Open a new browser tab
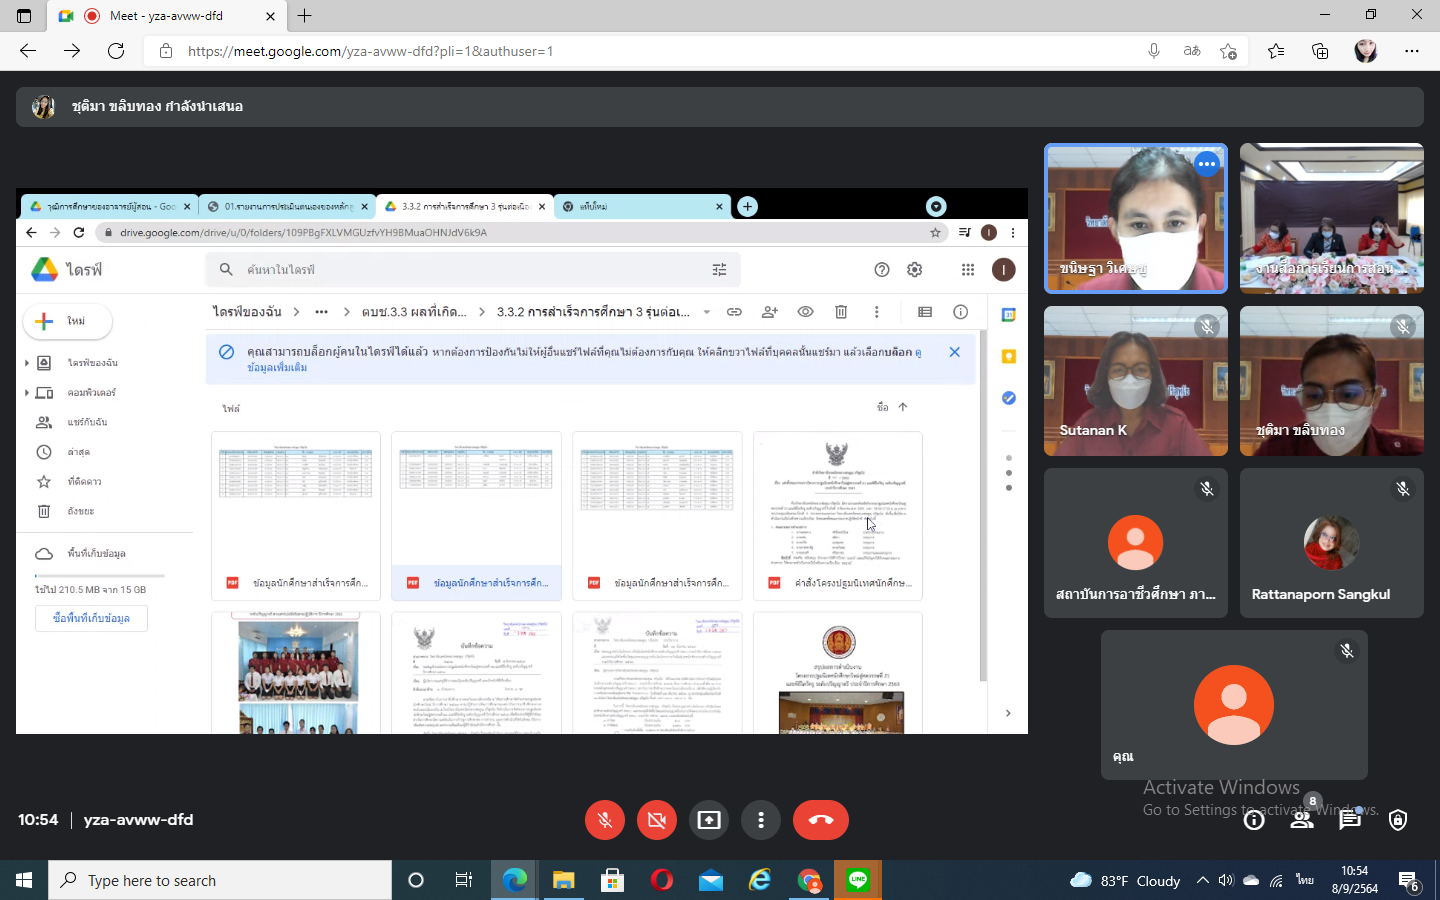This screenshot has height=900, width=1440. pos(305,16)
